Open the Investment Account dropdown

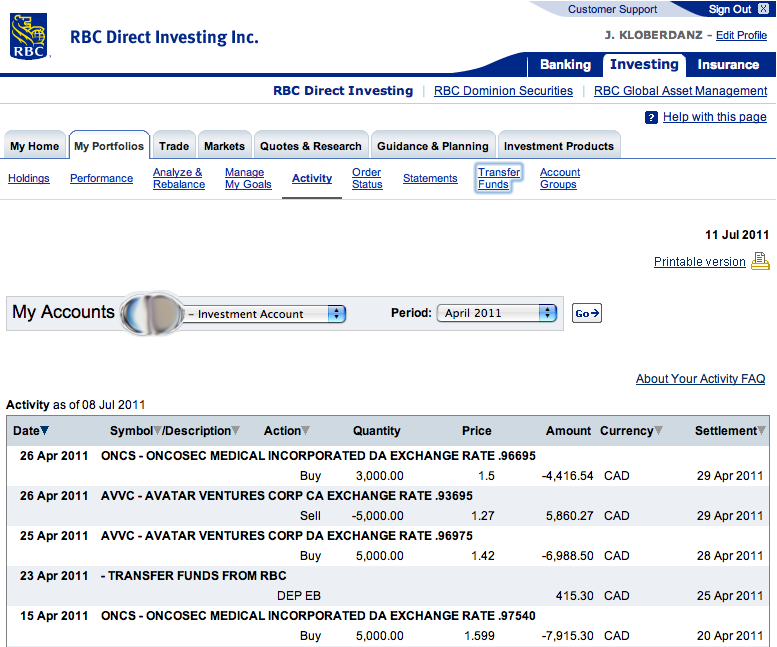tap(264, 314)
